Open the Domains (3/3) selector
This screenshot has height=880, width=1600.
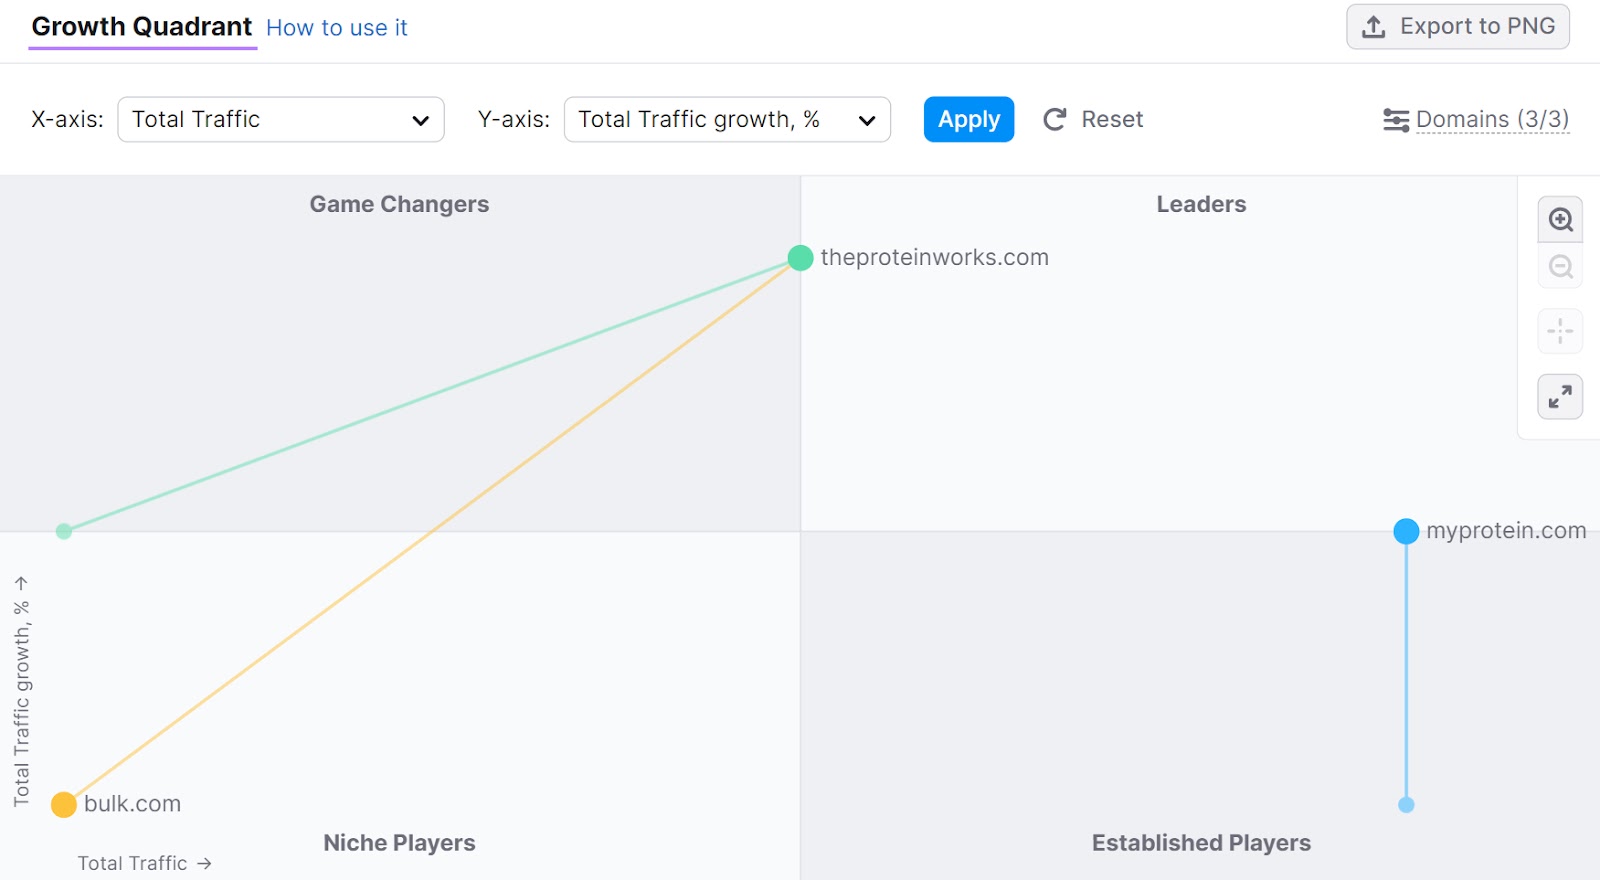tap(1492, 120)
